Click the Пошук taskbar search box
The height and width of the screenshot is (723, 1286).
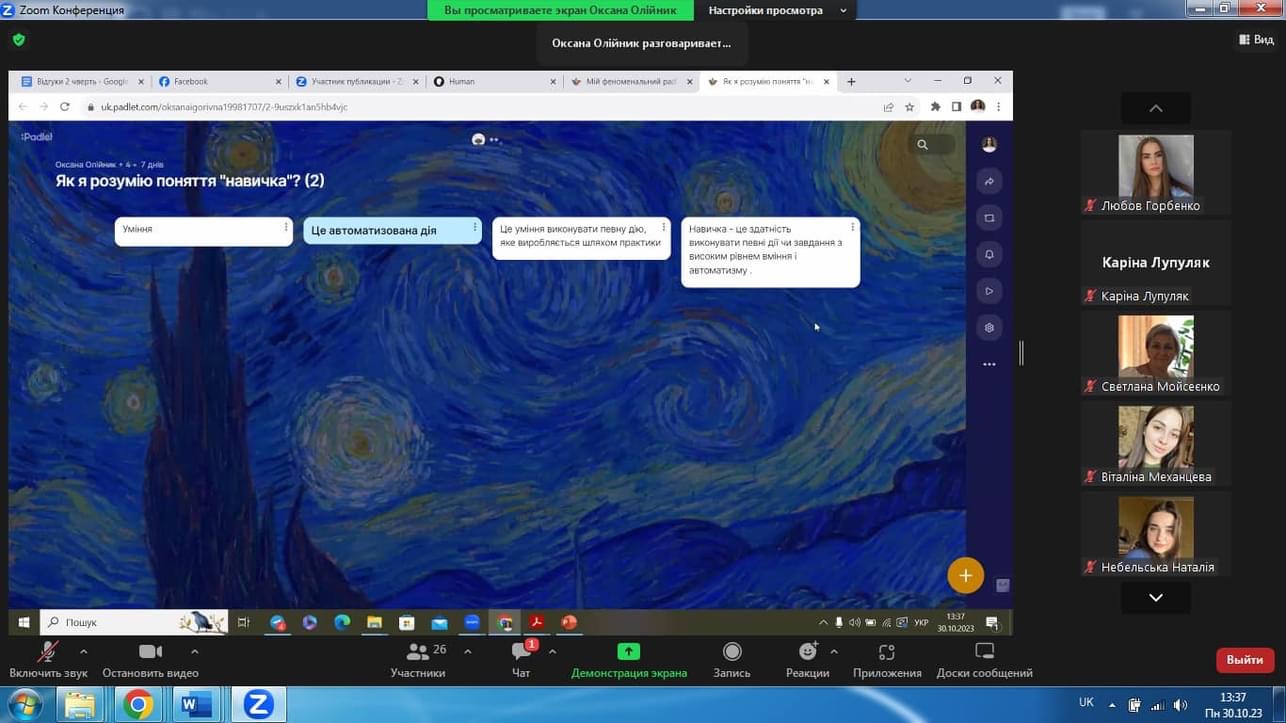133,622
